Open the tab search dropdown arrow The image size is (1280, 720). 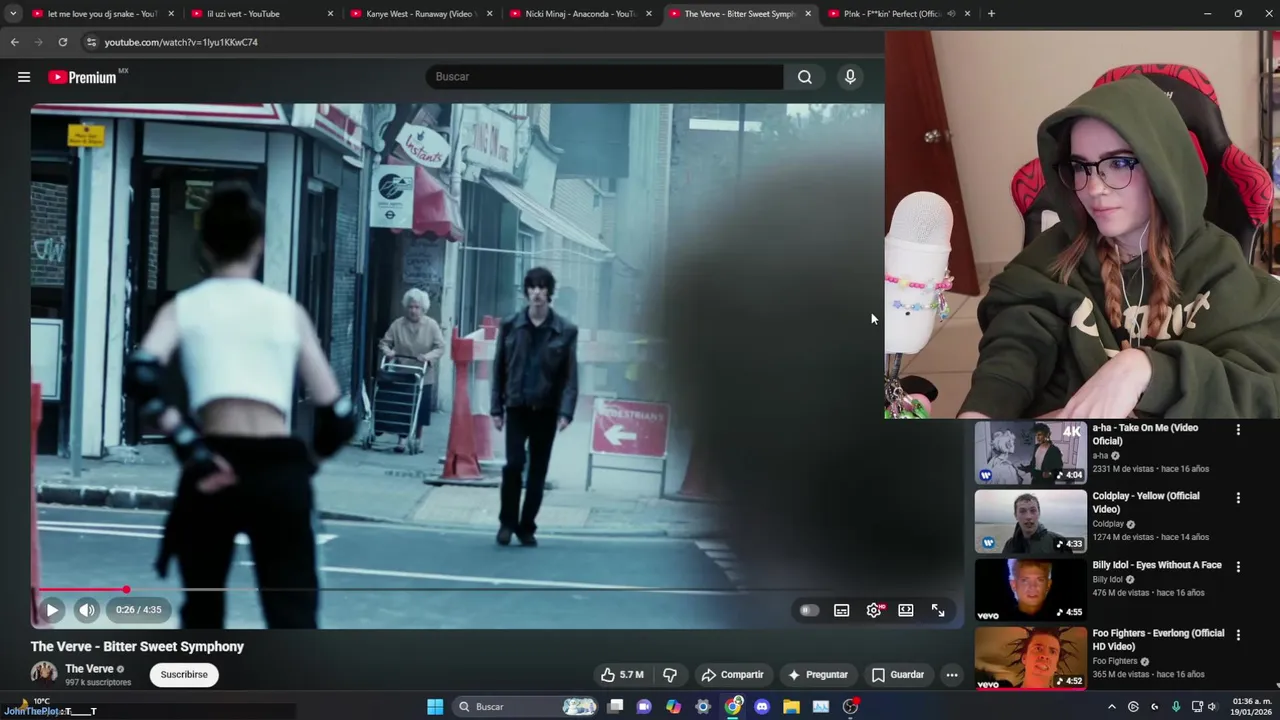12,14
